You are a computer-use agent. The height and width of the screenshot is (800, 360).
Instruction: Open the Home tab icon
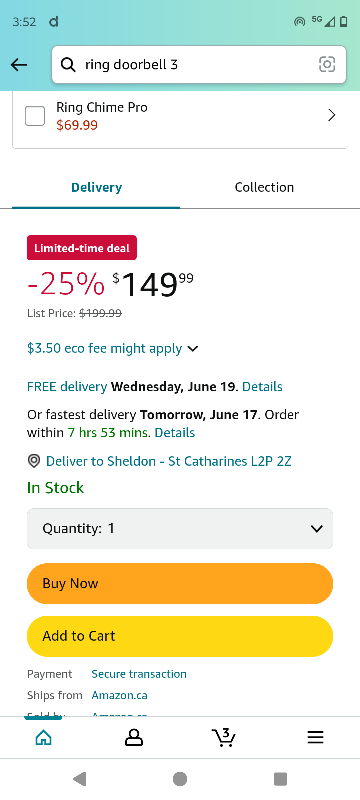[x=44, y=737]
